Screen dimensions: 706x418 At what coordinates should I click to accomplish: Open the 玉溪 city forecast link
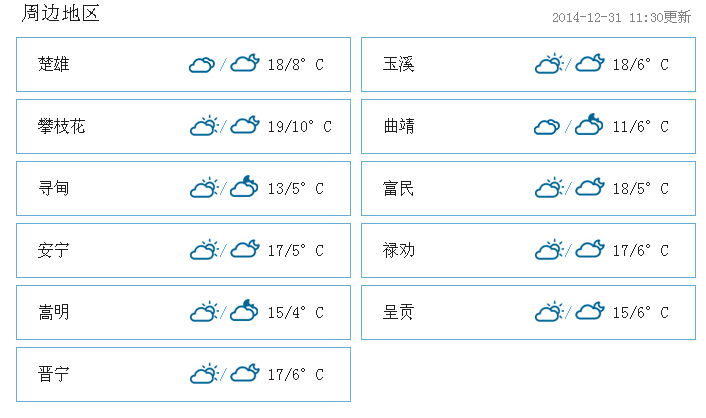click(x=398, y=64)
